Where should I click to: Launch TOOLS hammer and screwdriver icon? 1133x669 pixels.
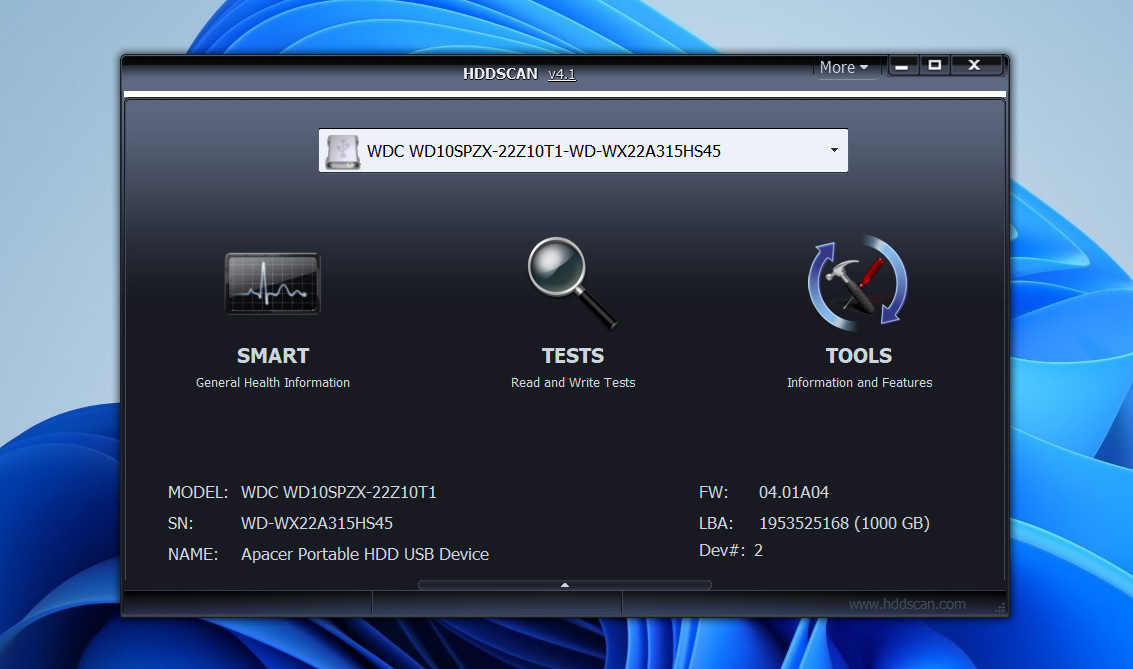[858, 283]
